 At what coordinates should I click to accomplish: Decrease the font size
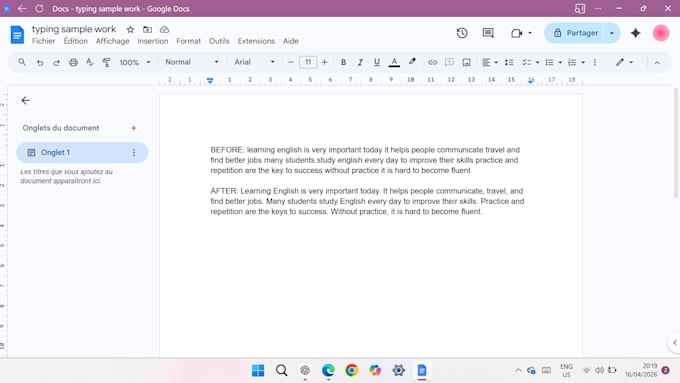click(x=291, y=62)
